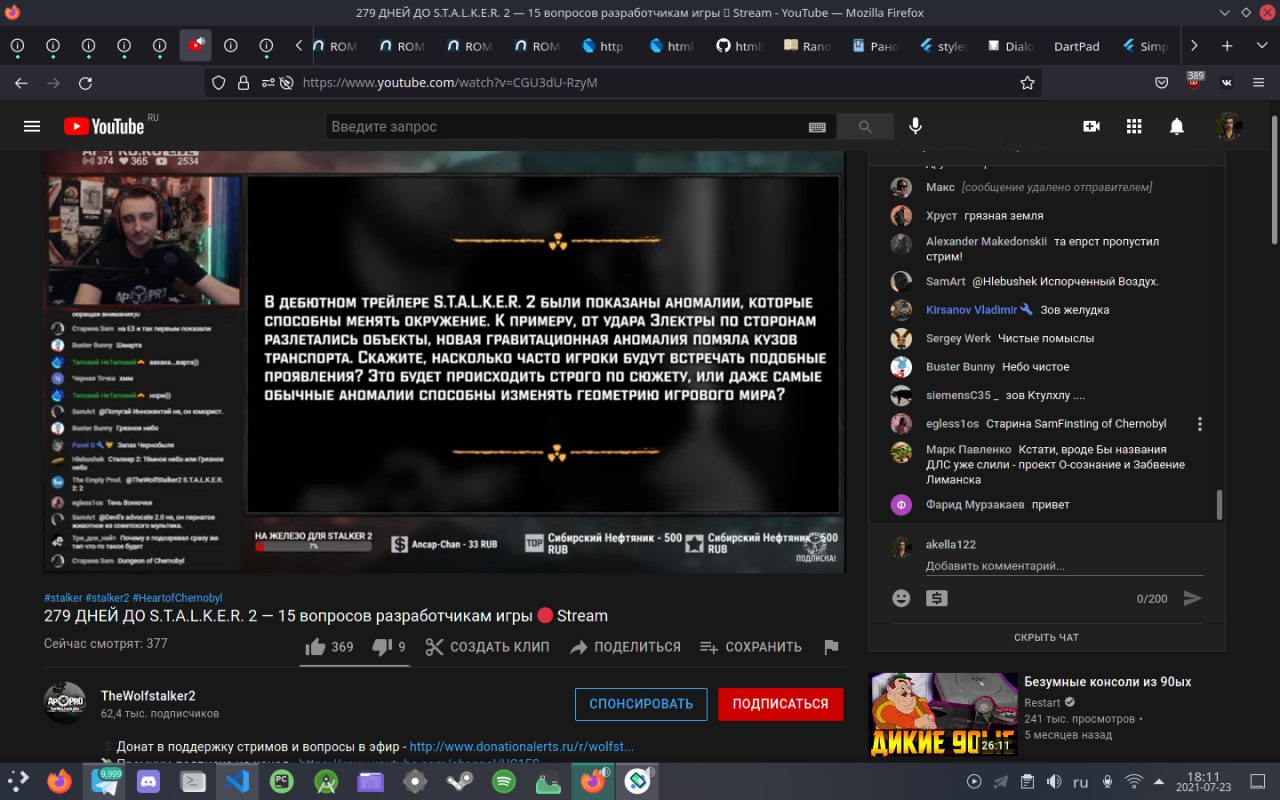This screenshot has width=1280, height=800.
Task: Go back to the previous page
Action: [21, 83]
